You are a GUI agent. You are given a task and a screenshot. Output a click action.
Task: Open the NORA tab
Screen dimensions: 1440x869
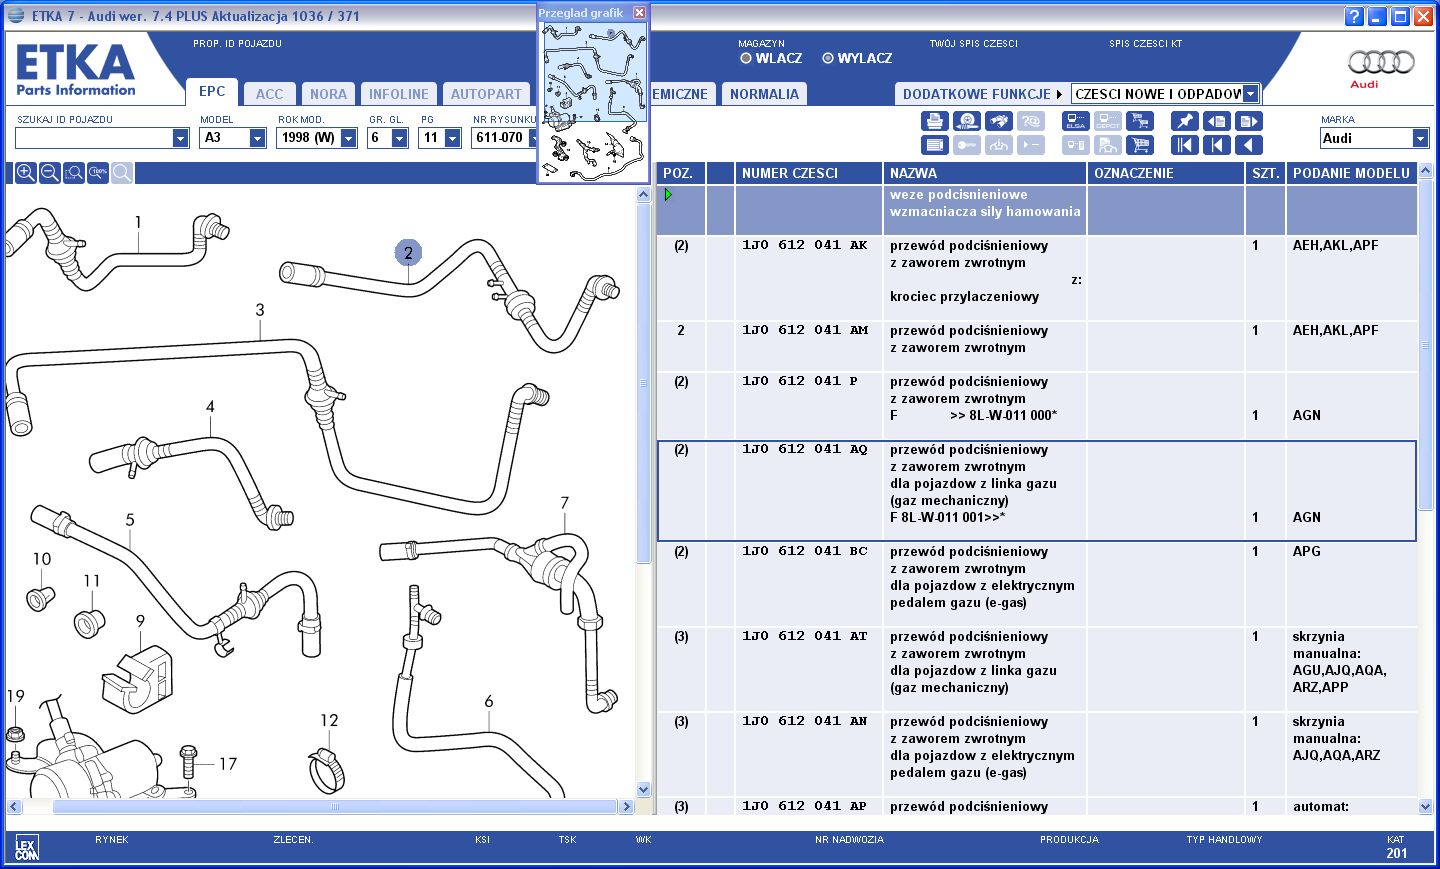point(328,94)
